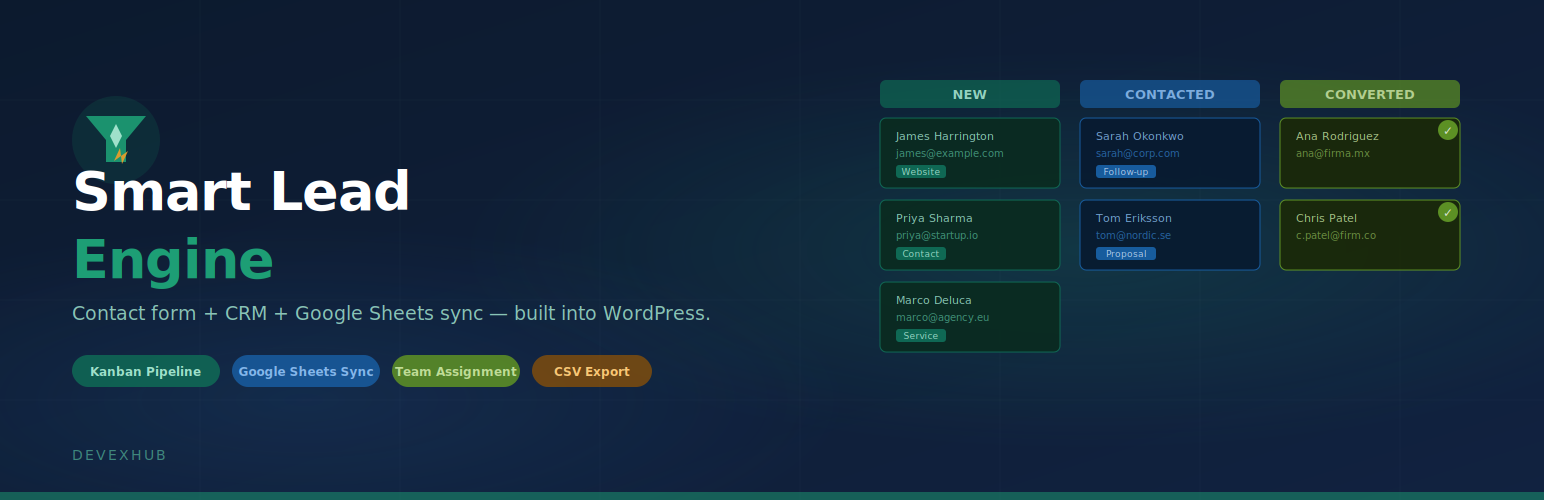Click the marco@agency.eu email
This screenshot has width=1544, height=500.
click(x=943, y=317)
